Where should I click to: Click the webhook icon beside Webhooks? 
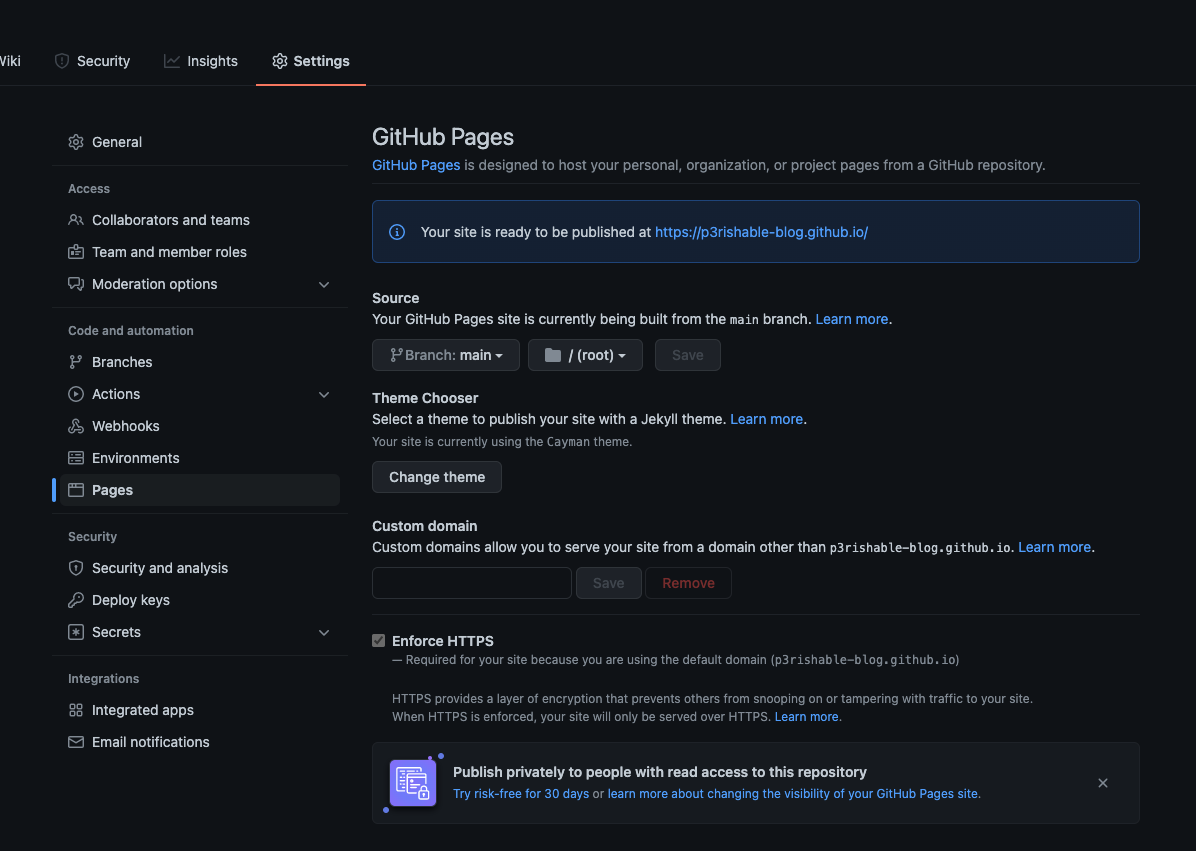tap(76, 426)
